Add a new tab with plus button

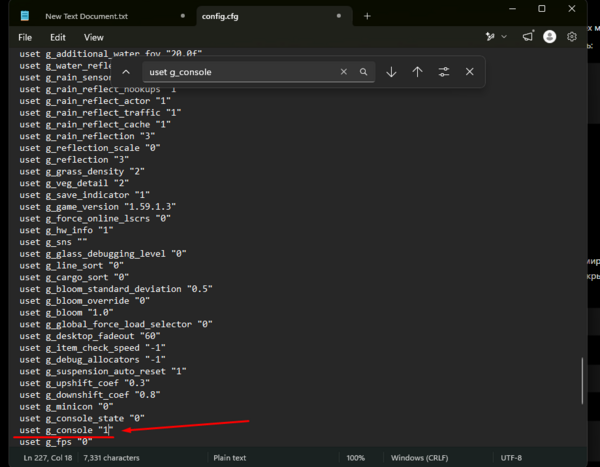(x=367, y=16)
